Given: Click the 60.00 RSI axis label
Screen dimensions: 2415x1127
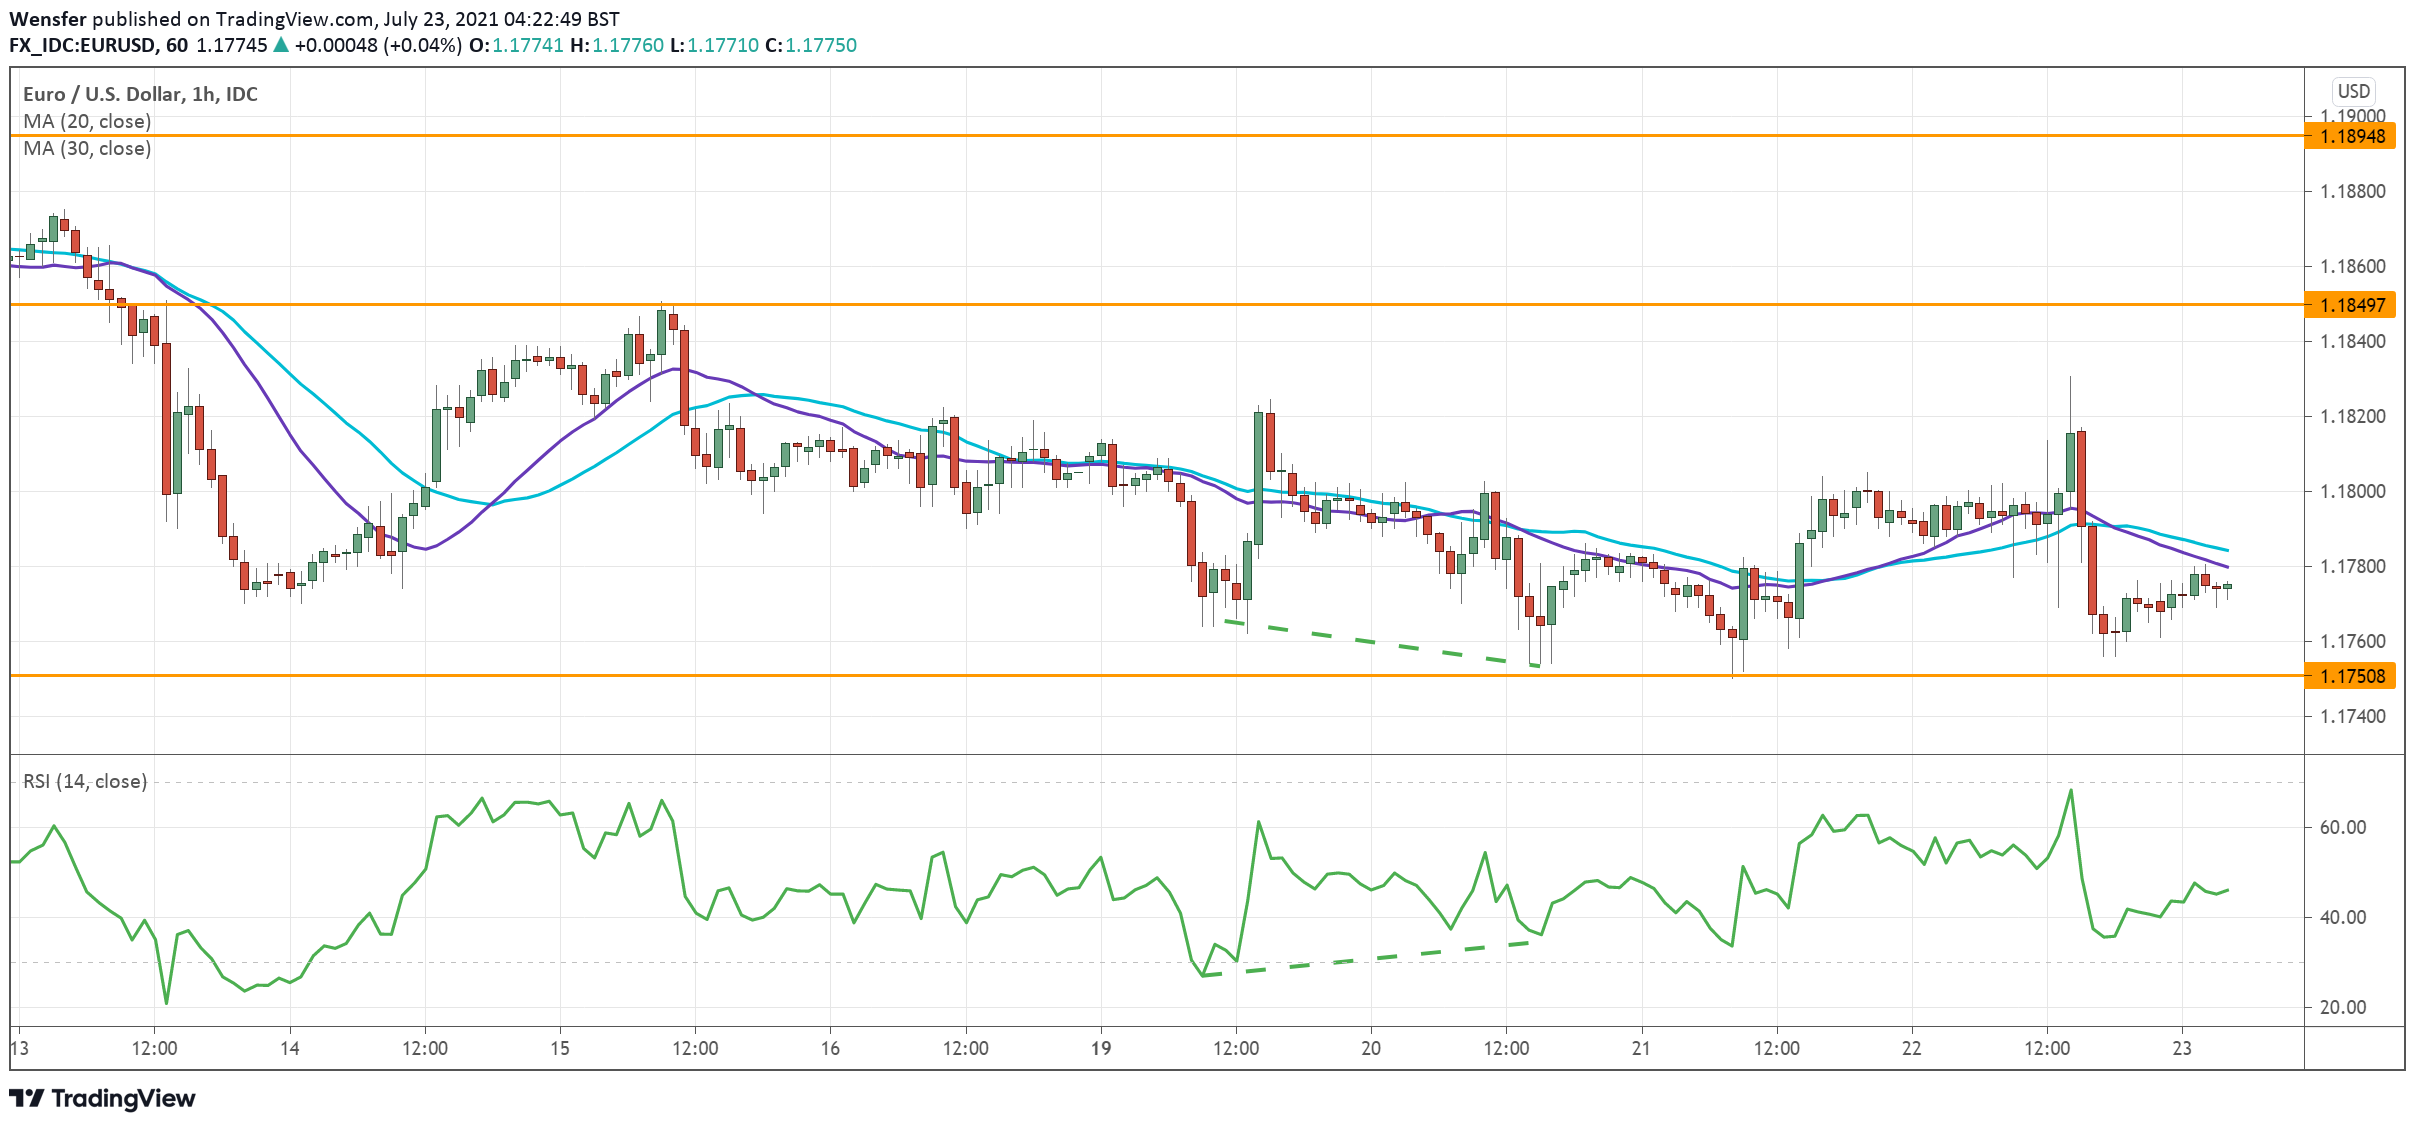Looking at the screenshot, I should coord(2342,827).
